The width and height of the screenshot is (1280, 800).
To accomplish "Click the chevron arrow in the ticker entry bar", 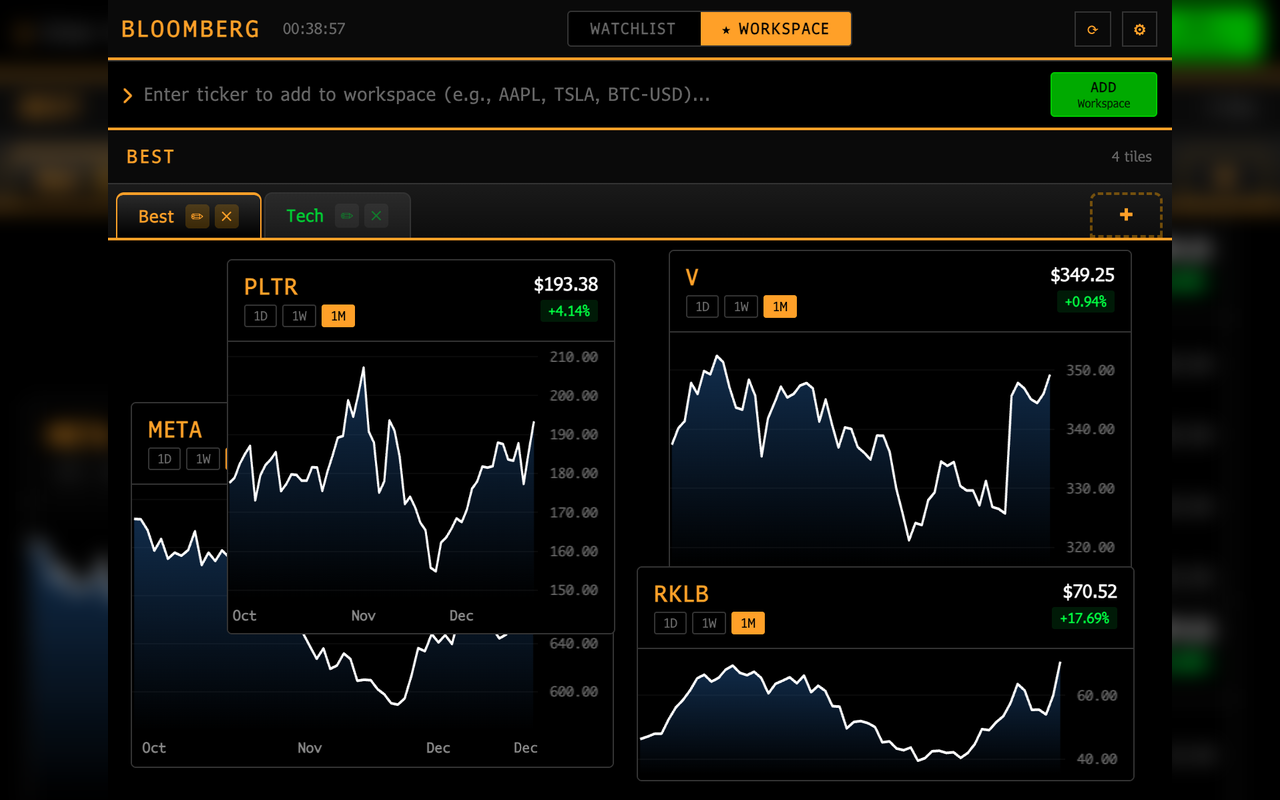I will 127,94.
